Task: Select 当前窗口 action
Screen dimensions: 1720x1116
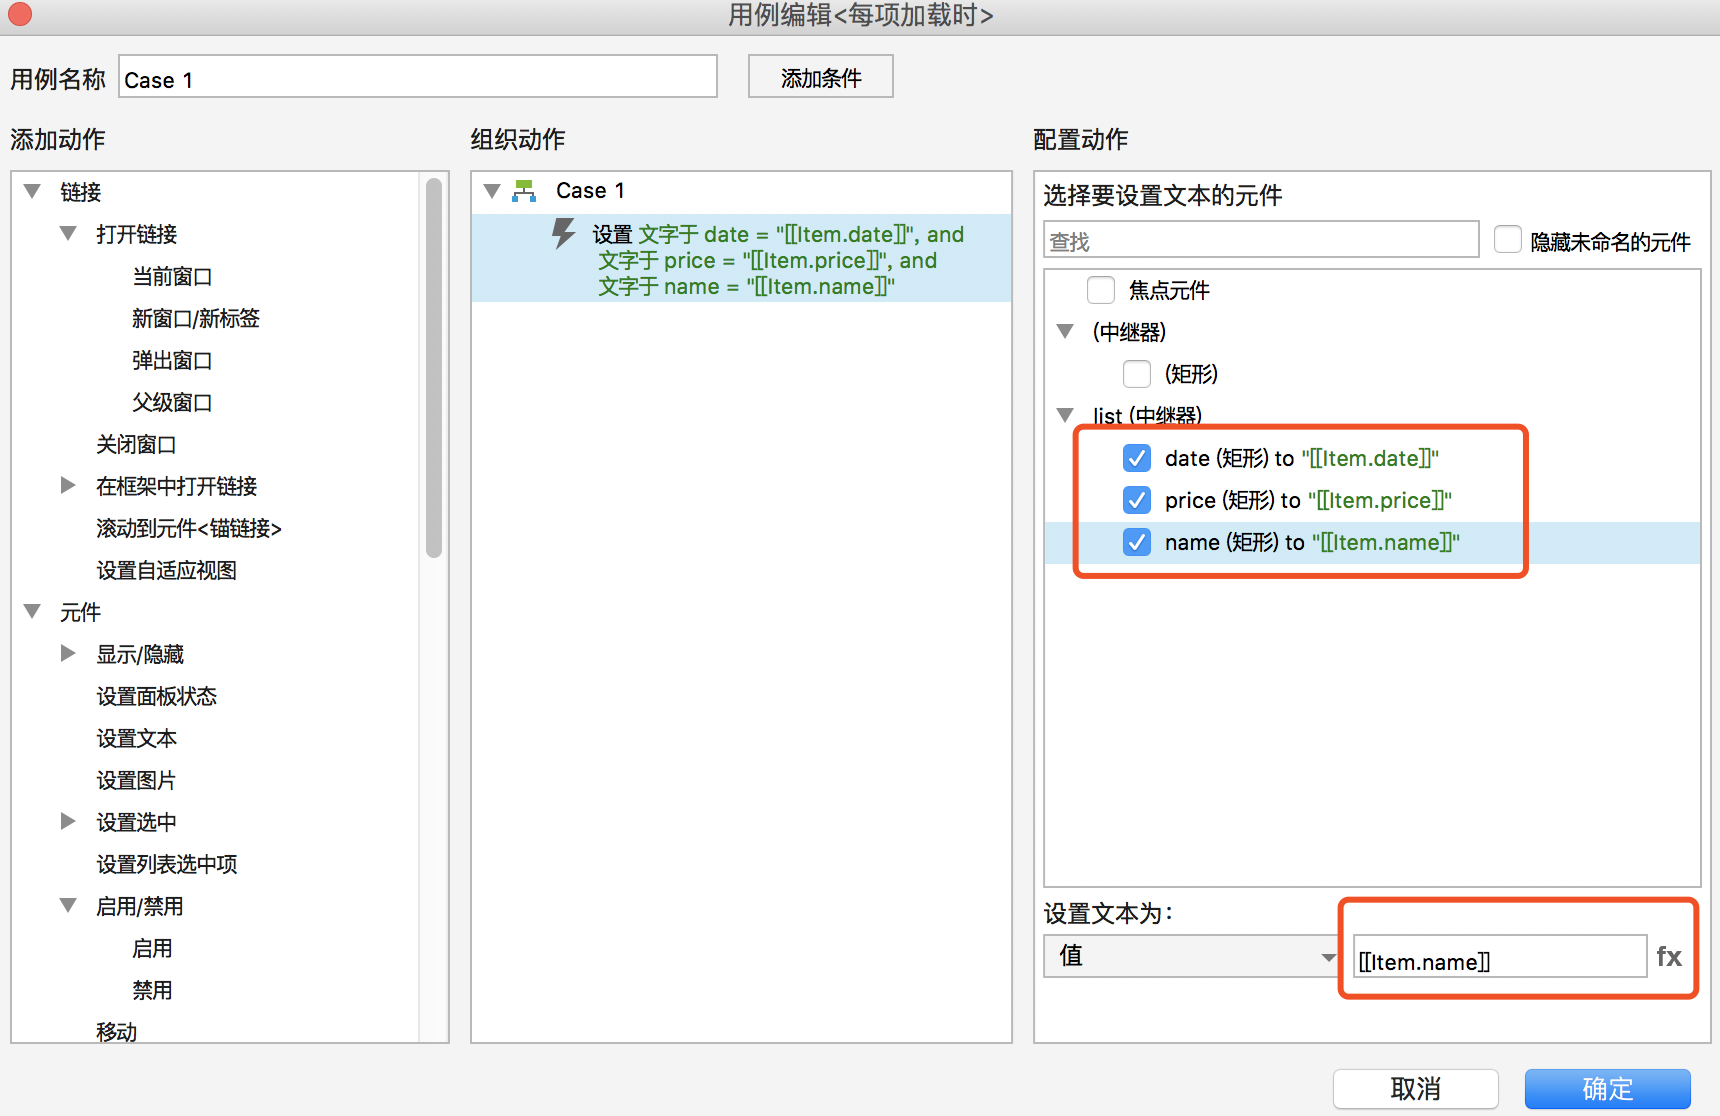Action: click(x=172, y=276)
